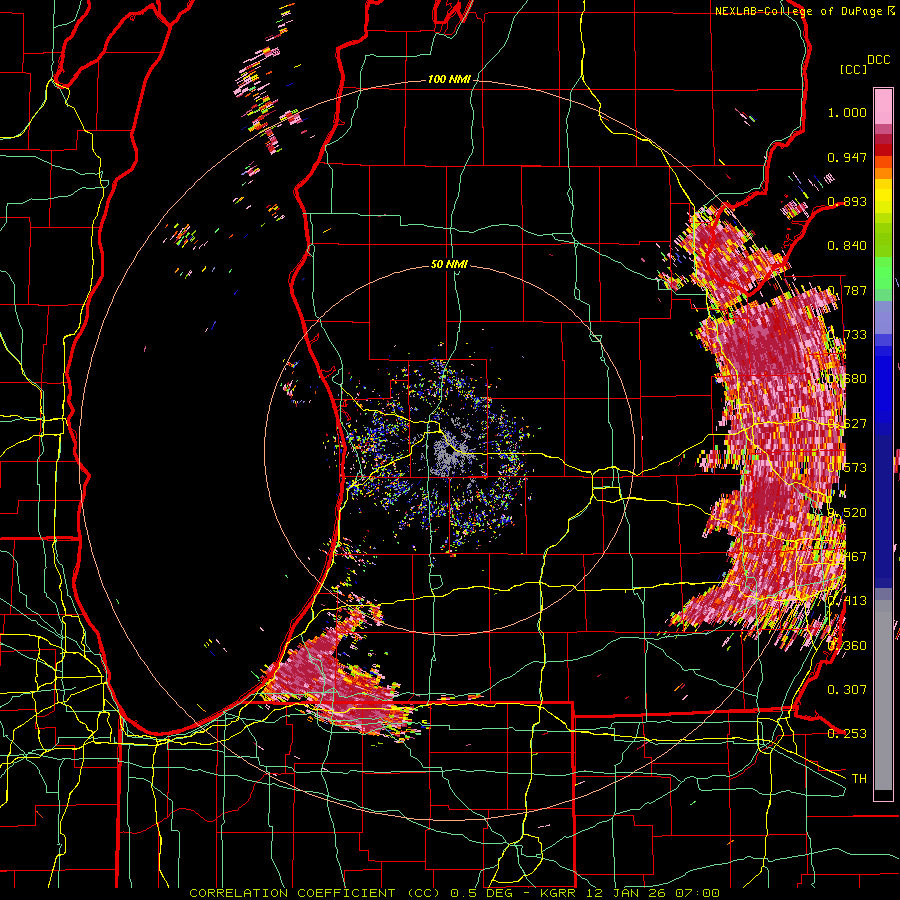Click the 100 NMI range ring label
900x900 pixels.
pos(448,79)
